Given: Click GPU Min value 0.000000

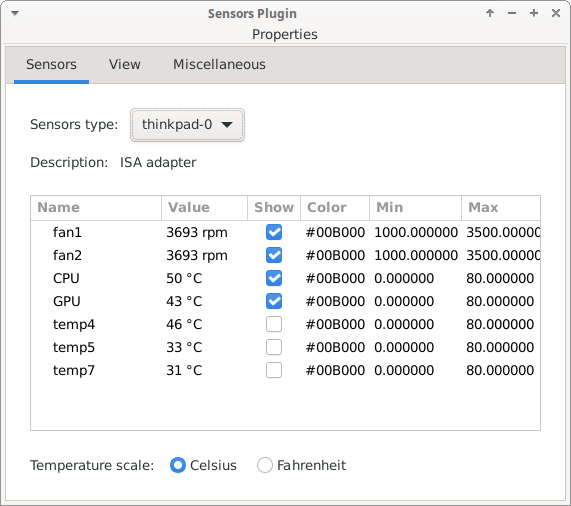Looking at the screenshot, I should pyautogui.click(x=404, y=301).
